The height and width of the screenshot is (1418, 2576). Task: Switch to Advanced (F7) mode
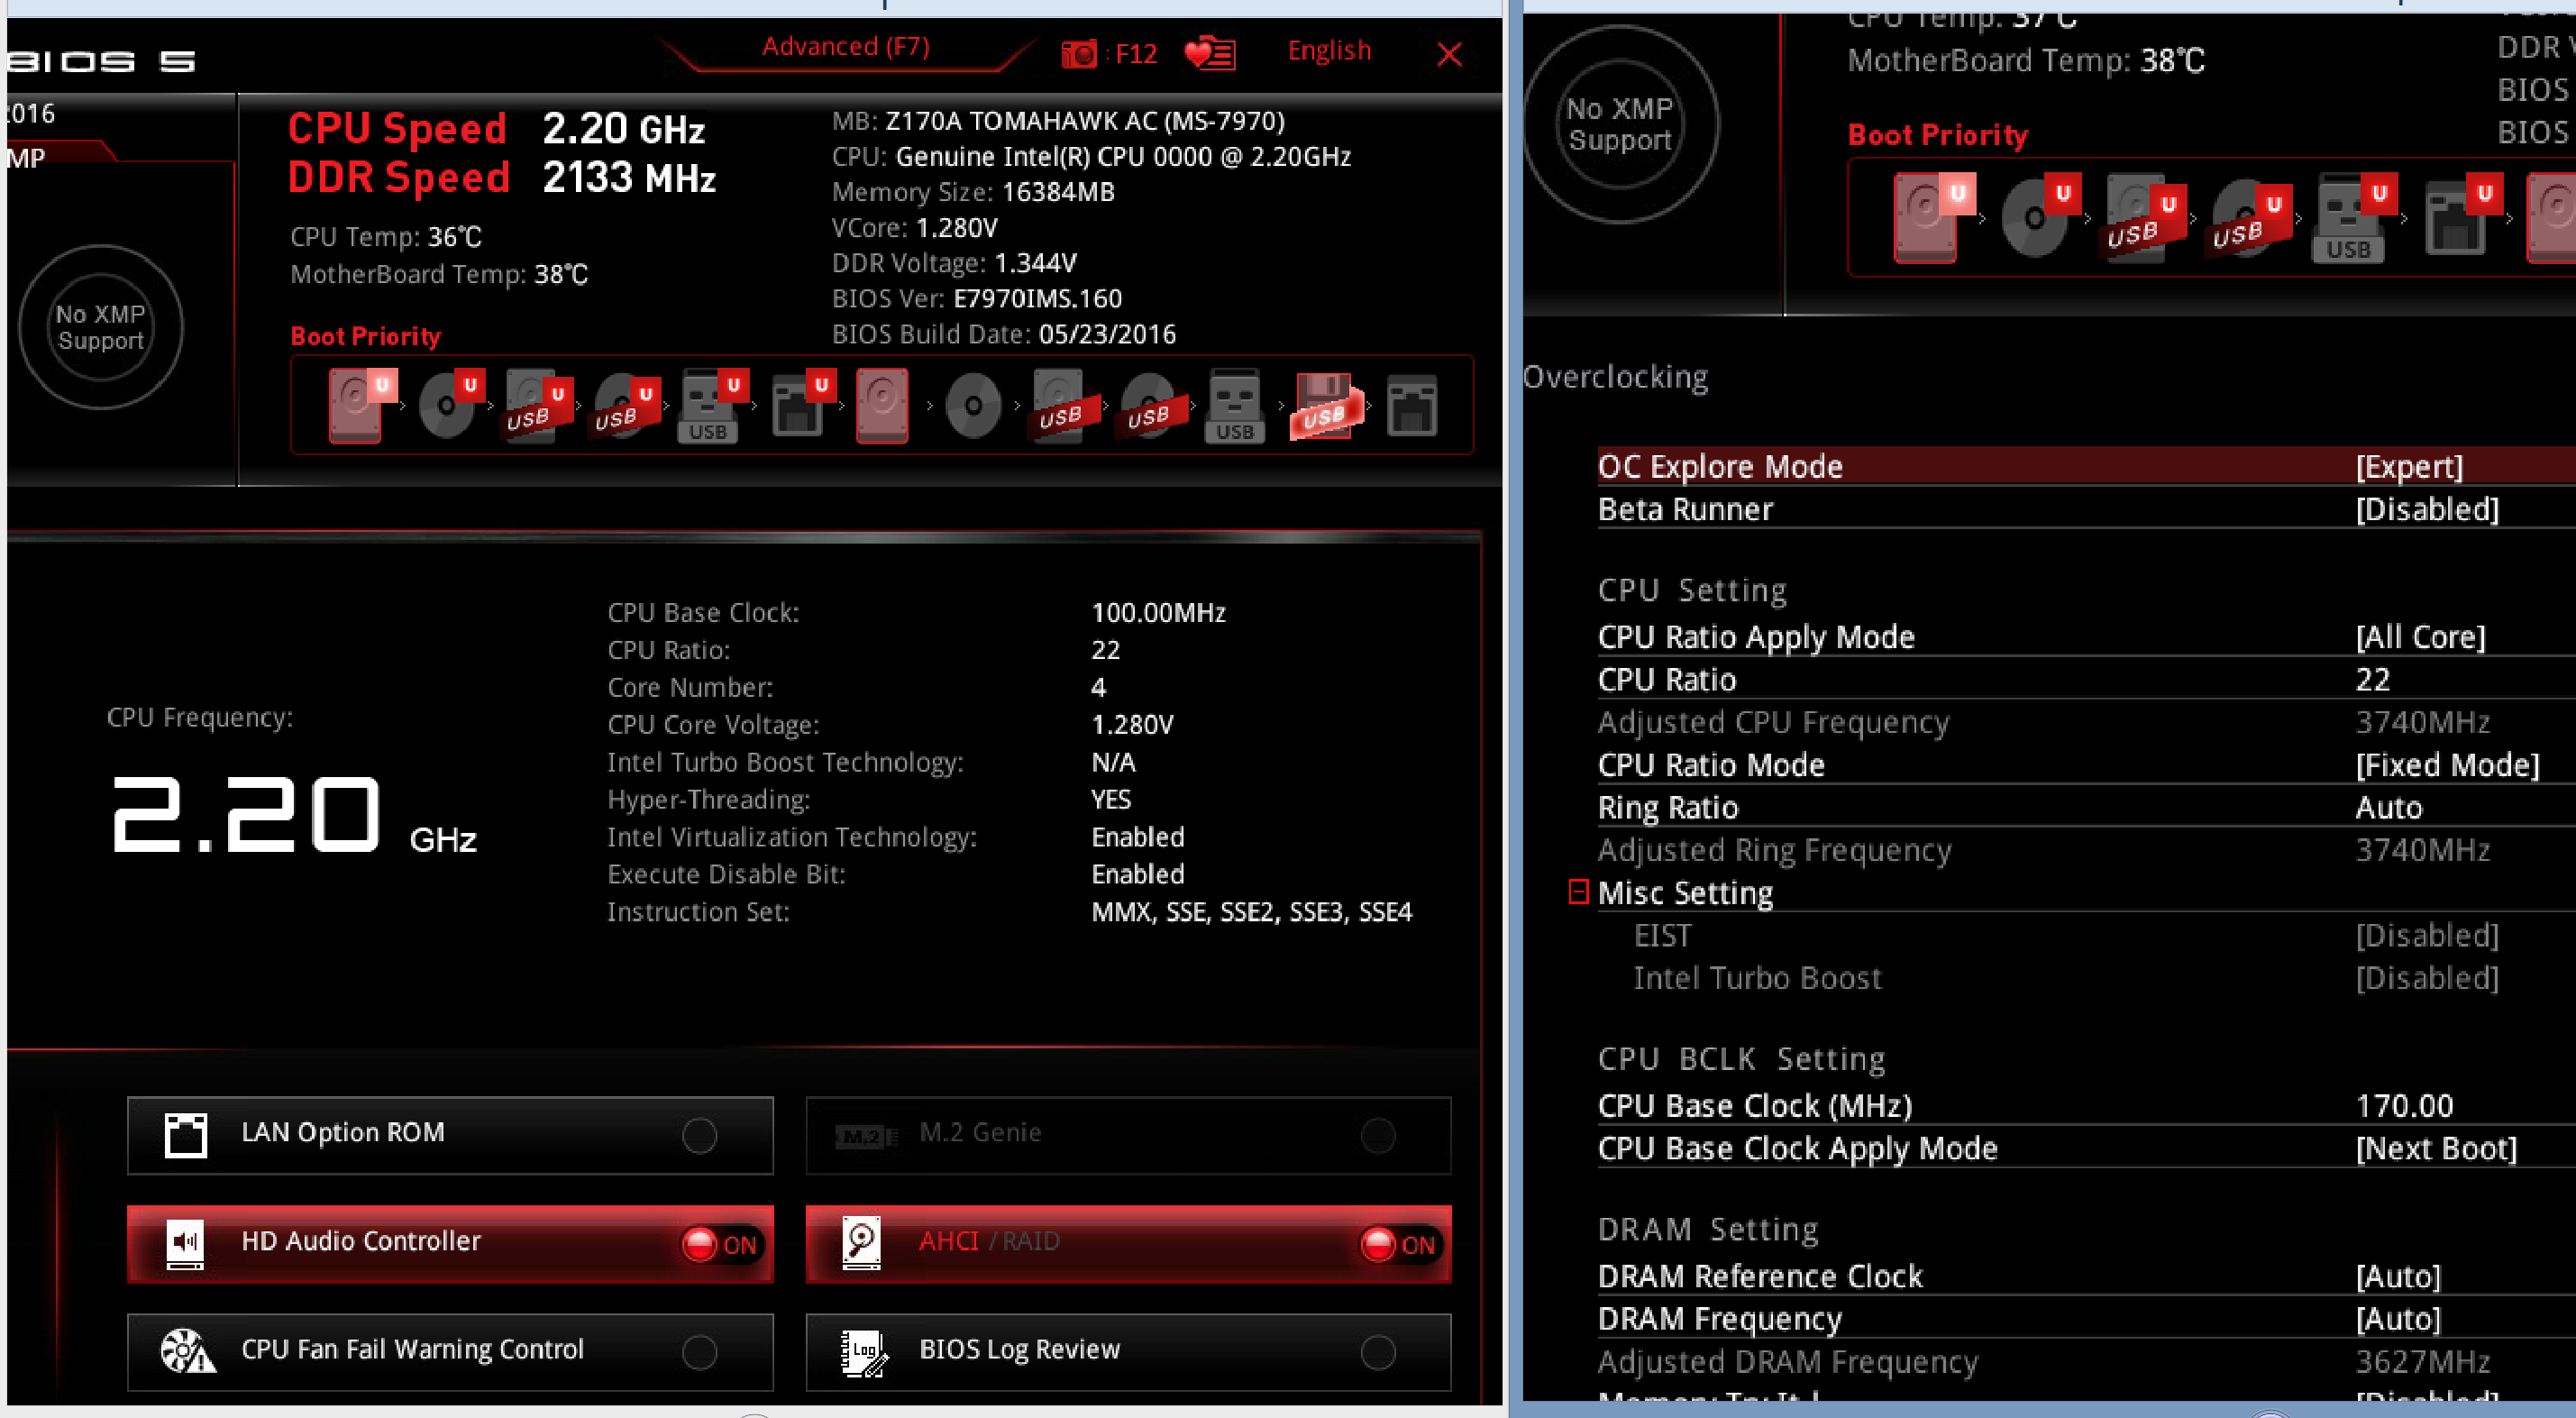coord(845,47)
